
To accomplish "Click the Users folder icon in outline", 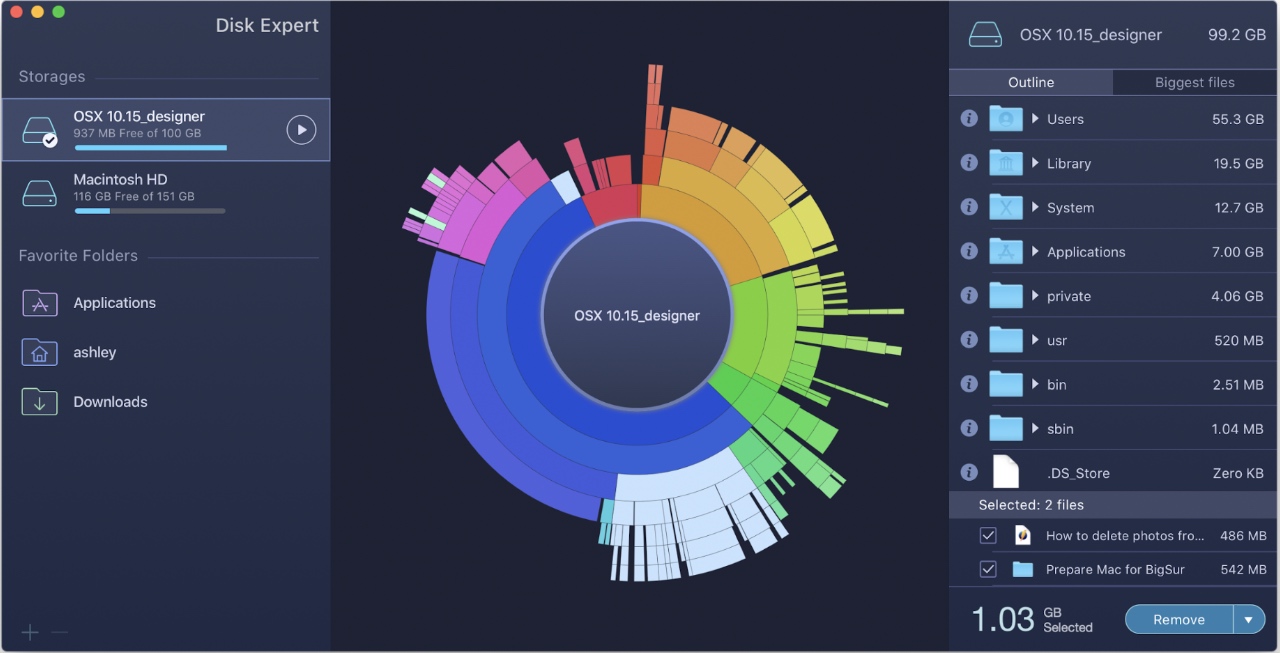I will pos(1006,119).
